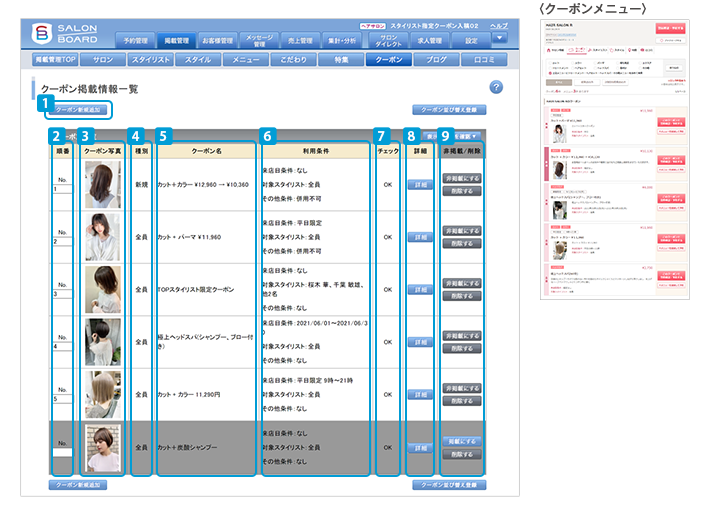Open the 予約管理 tab
This screenshot has height=524, width=710.
(x=135, y=40)
